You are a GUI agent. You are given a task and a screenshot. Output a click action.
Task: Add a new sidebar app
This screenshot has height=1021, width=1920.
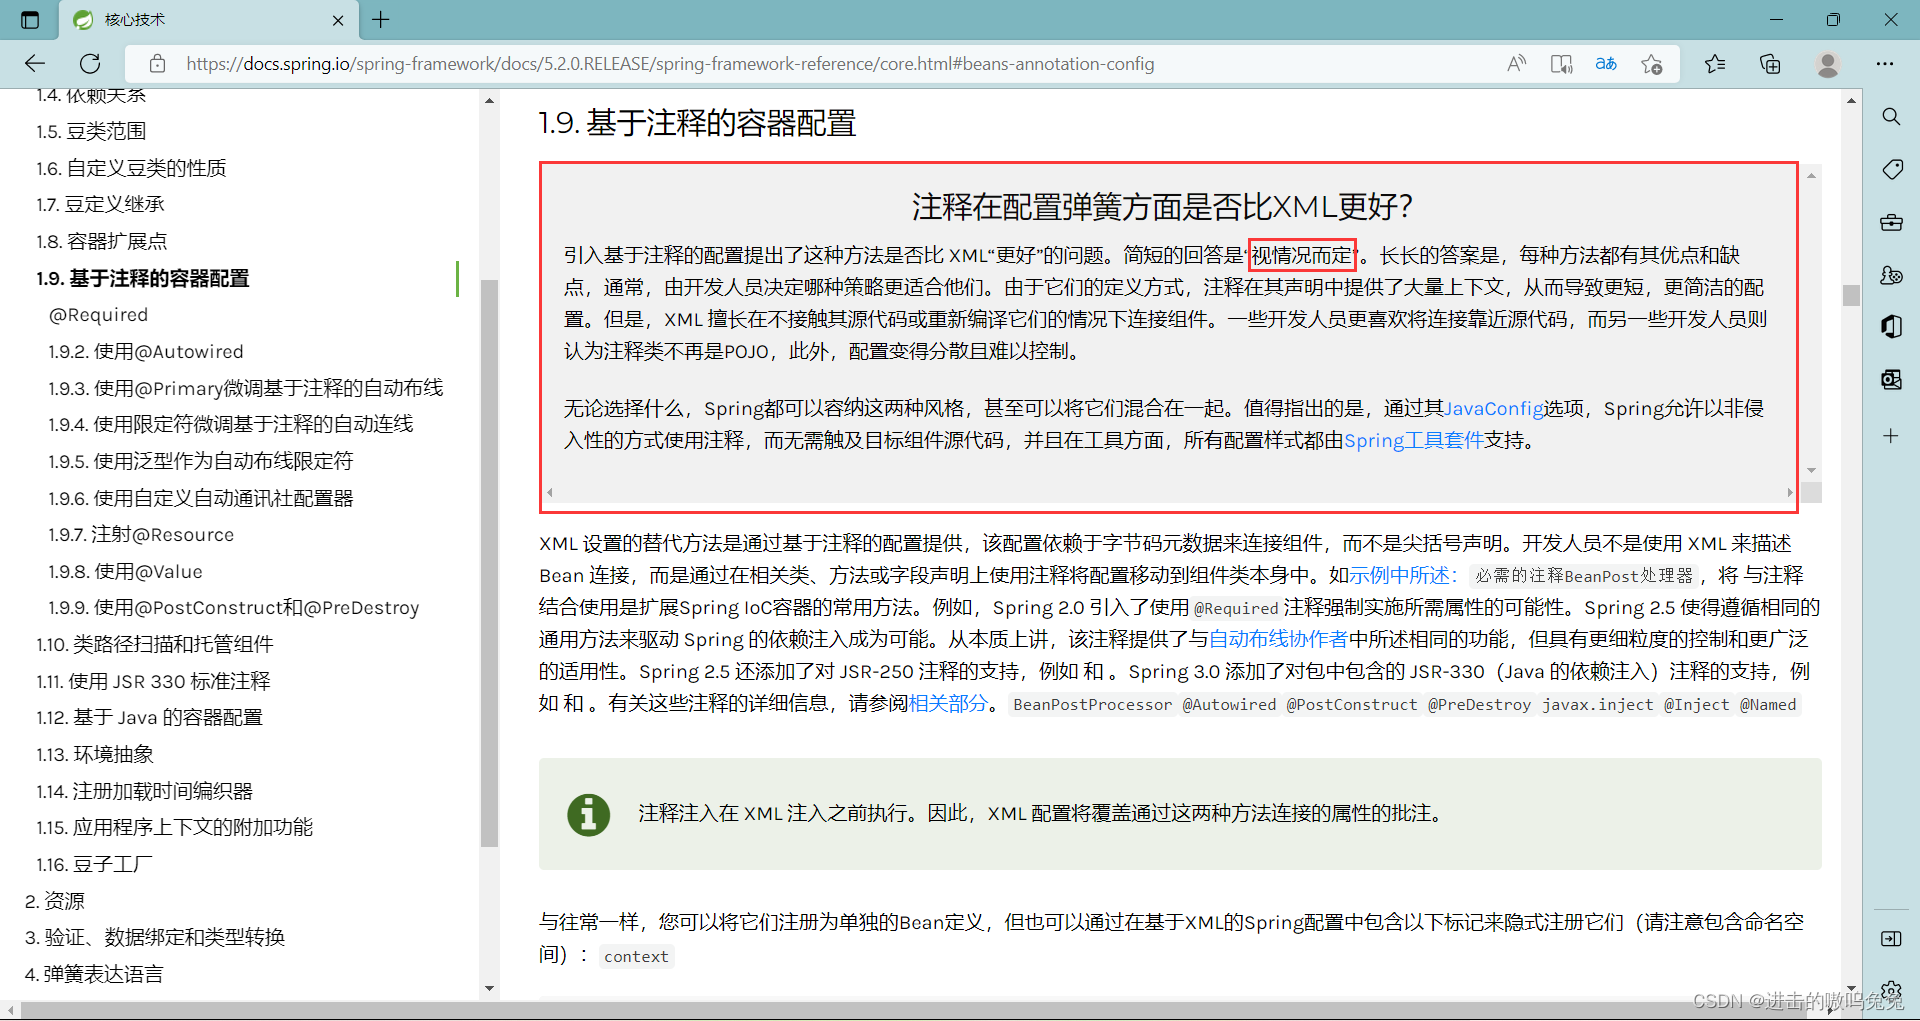pos(1891,436)
